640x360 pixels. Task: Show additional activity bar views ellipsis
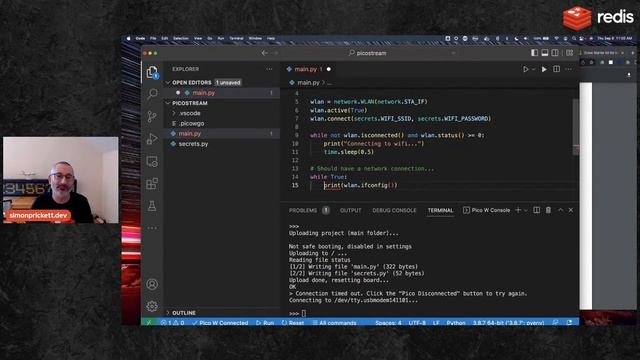pyautogui.click(x=152, y=228)
